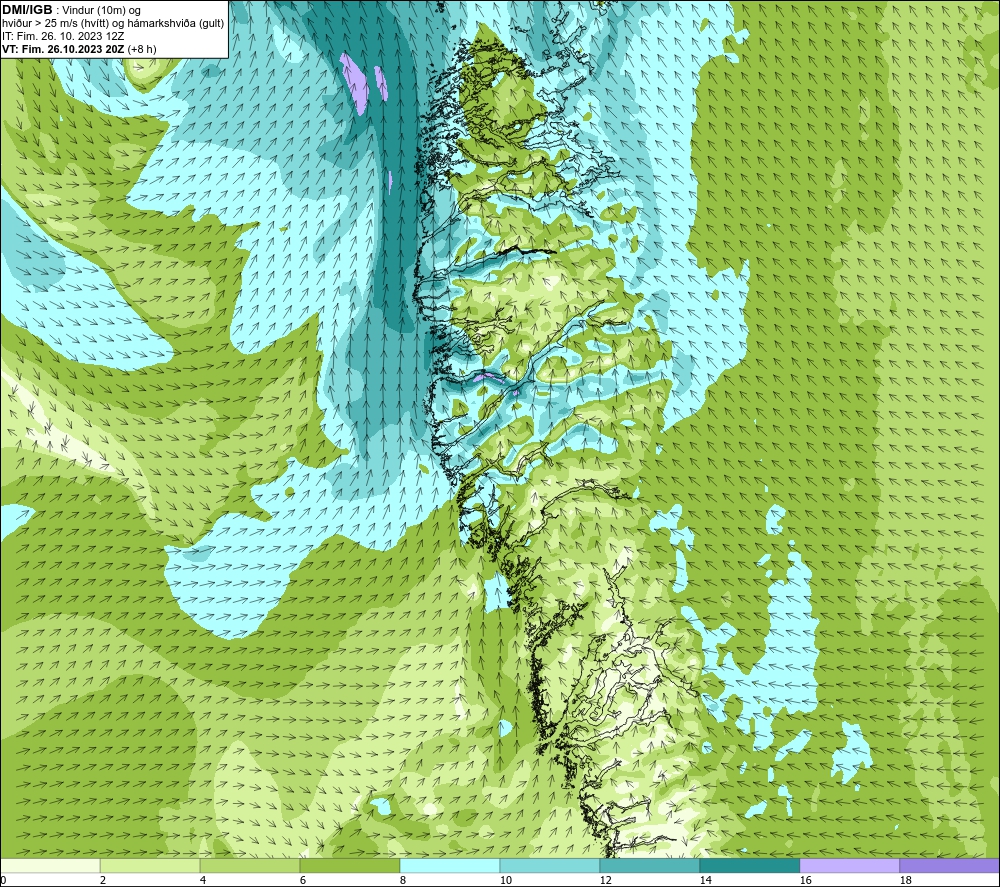
Task: Click the 2–4 m/s light green swatch
Action: [x=150, y=865]
